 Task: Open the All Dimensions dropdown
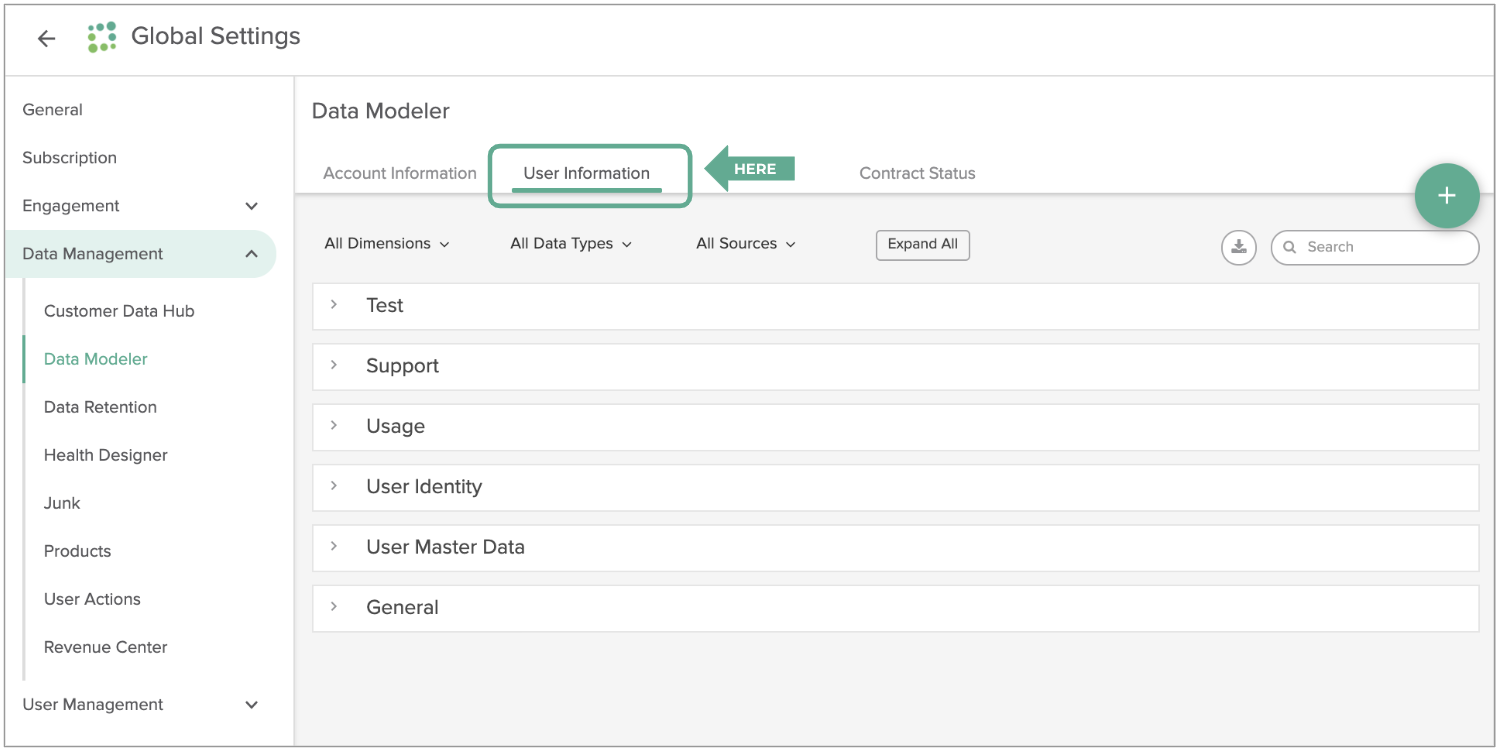pos(387,244)
